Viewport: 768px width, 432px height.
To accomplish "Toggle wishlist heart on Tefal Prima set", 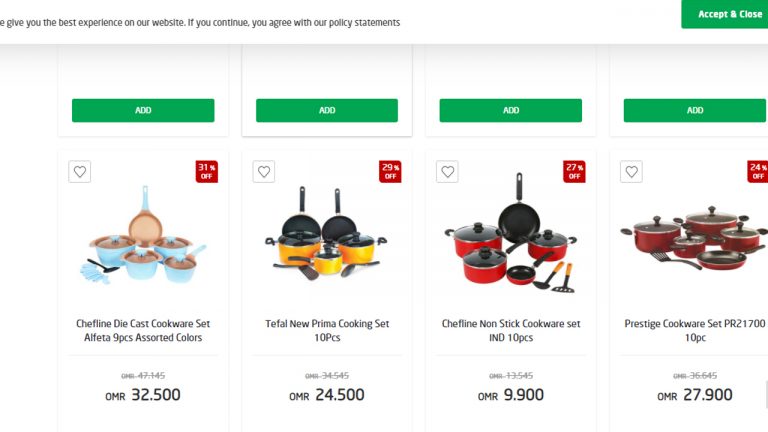I will click(x=264, y=172).
